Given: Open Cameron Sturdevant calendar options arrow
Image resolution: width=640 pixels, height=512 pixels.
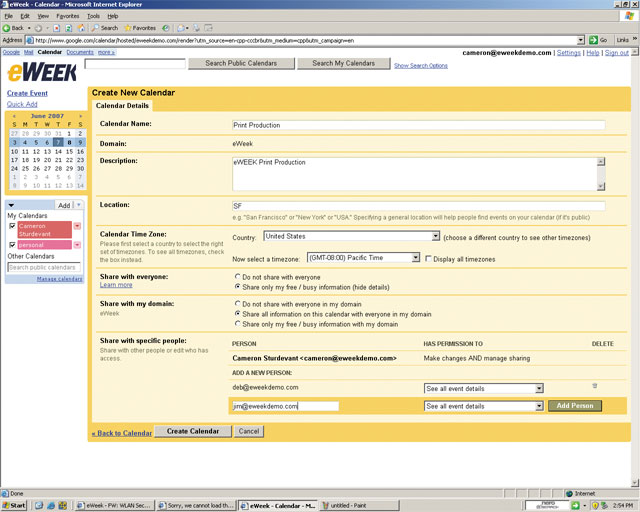Looking at the screenshot, I should pos(77,226).
